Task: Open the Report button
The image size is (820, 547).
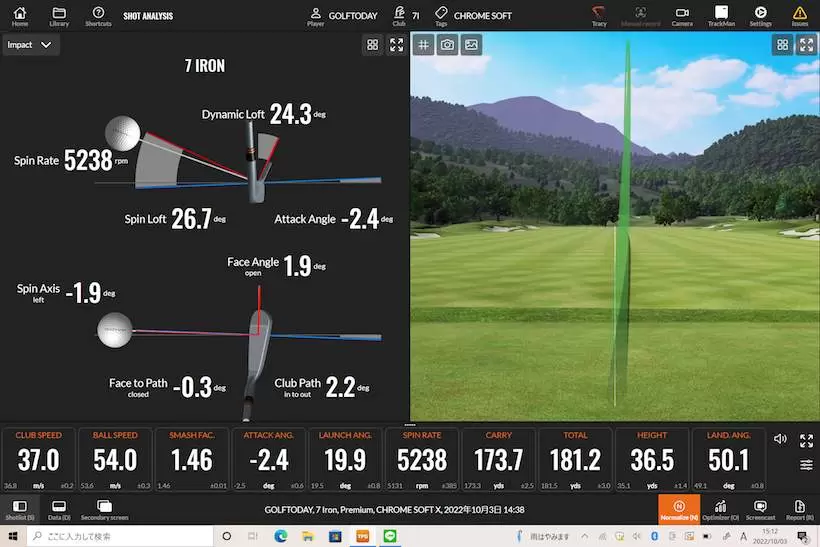Action: tap(799, 509)
